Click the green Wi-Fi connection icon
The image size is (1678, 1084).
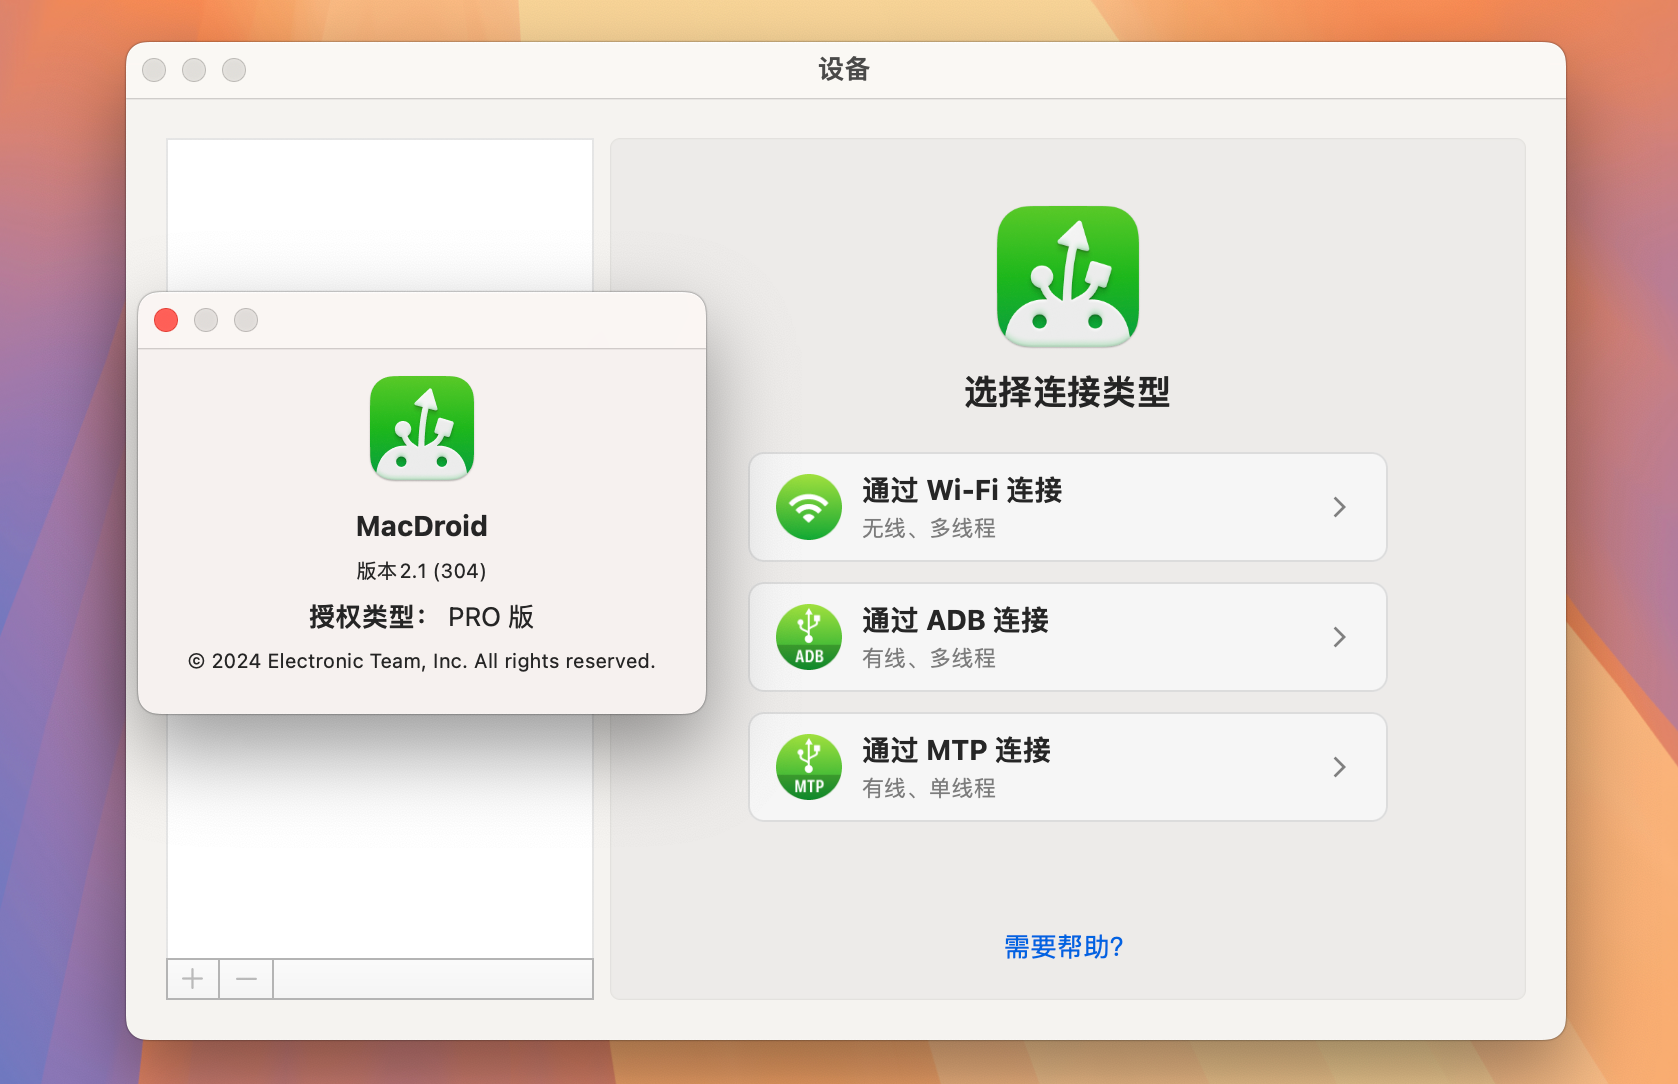click(x=808, y=507)
